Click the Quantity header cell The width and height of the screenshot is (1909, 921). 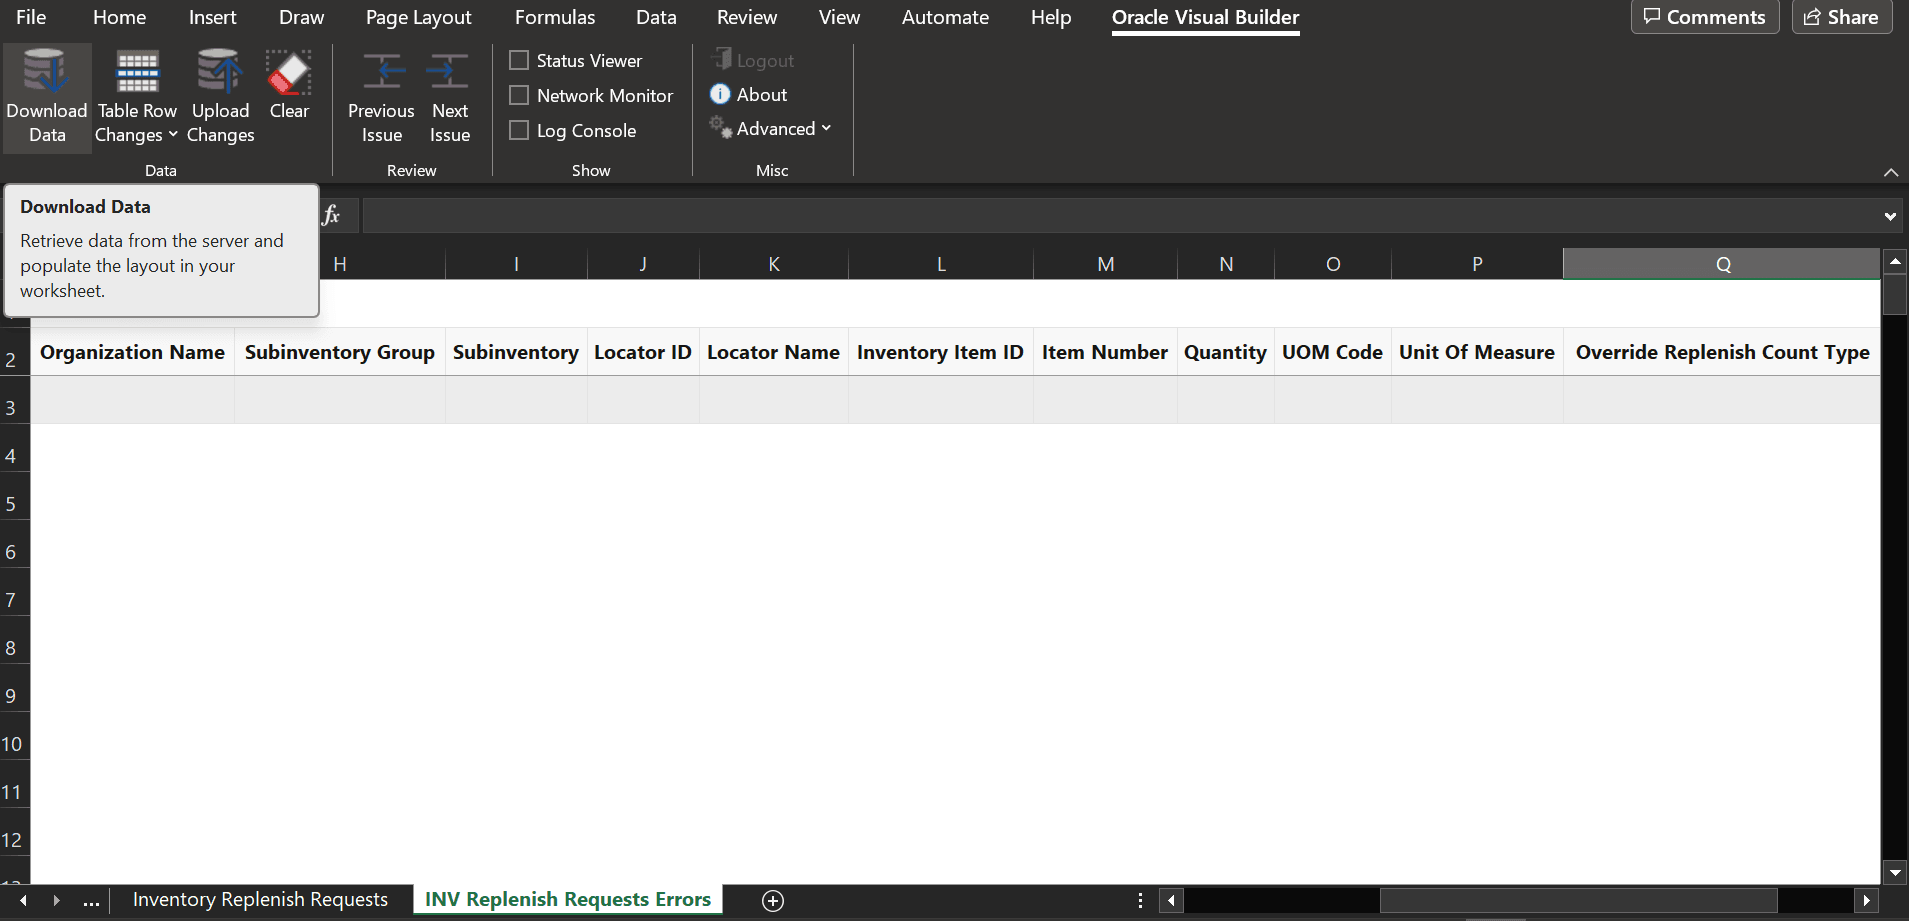(1226, 352)
